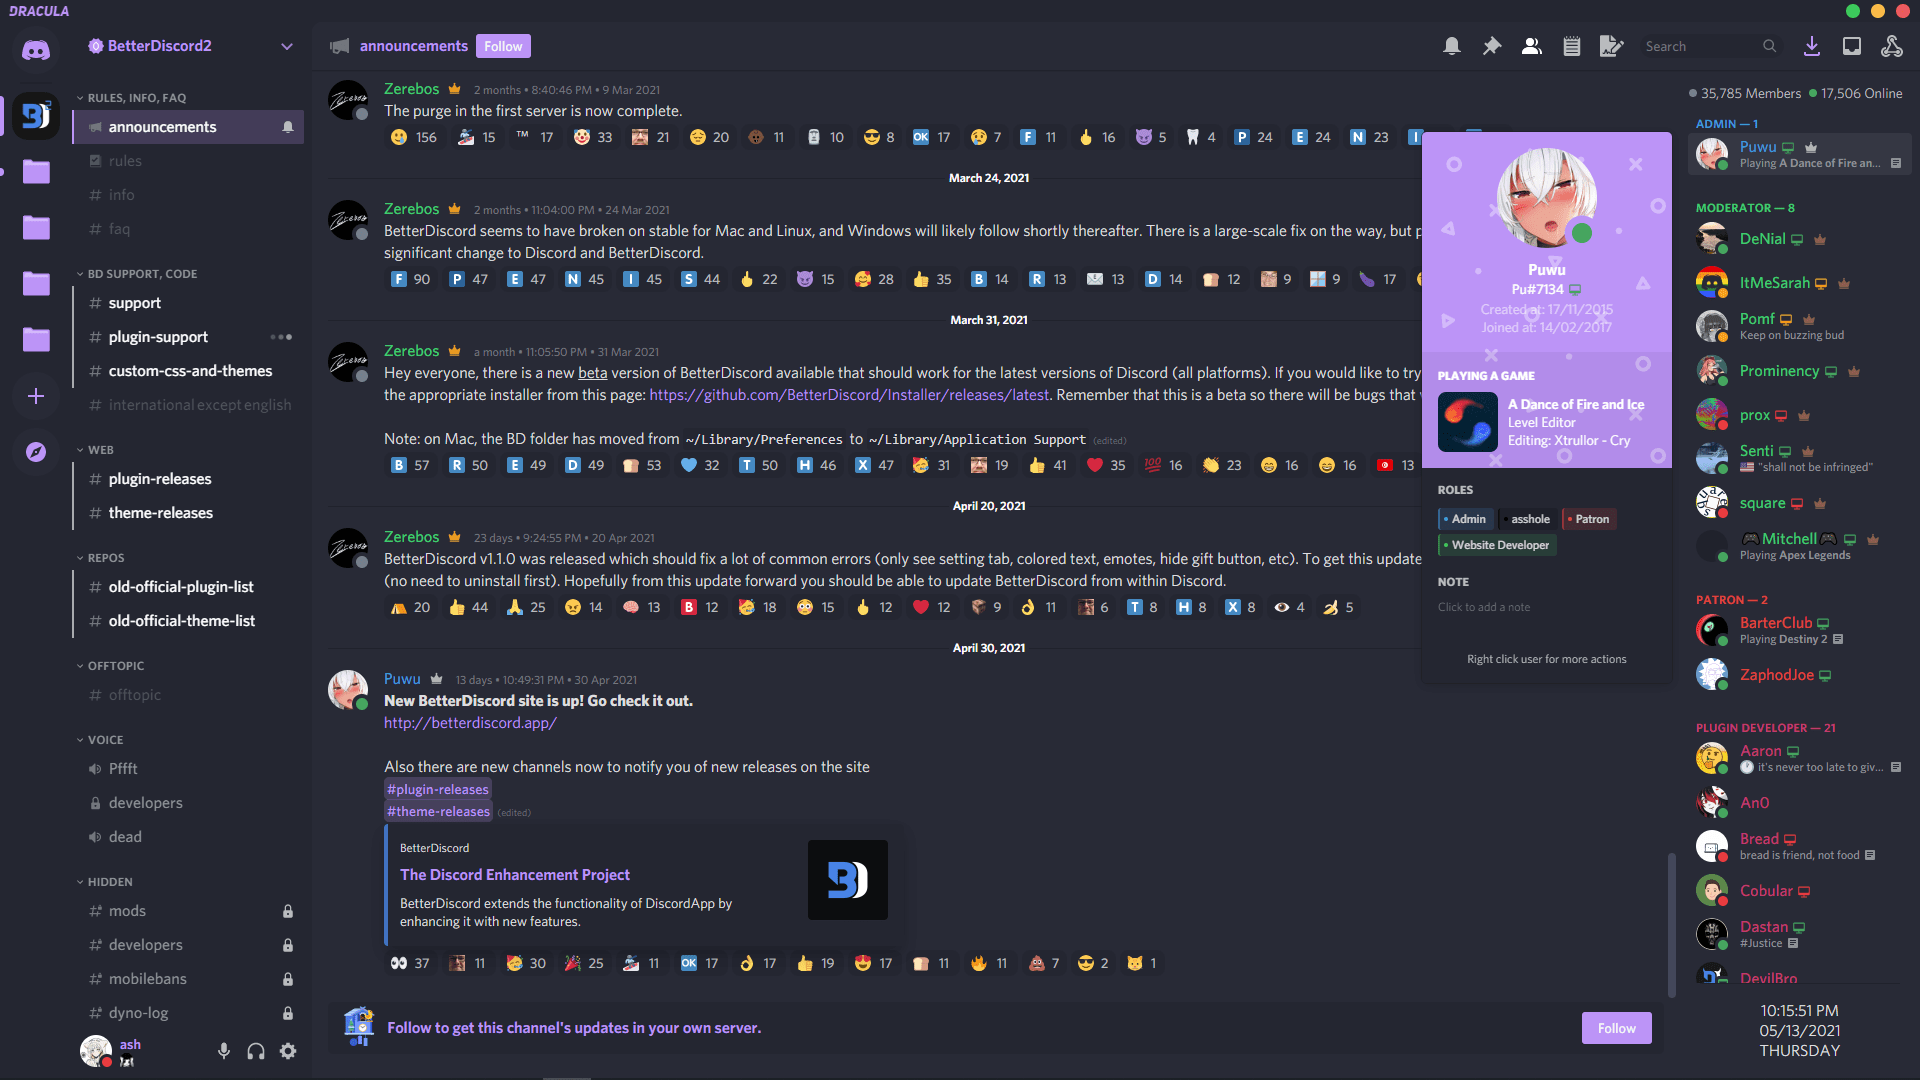Open the betterdiscord.app link
The height and width of the screenshot is (1080, 1920).
470,723
